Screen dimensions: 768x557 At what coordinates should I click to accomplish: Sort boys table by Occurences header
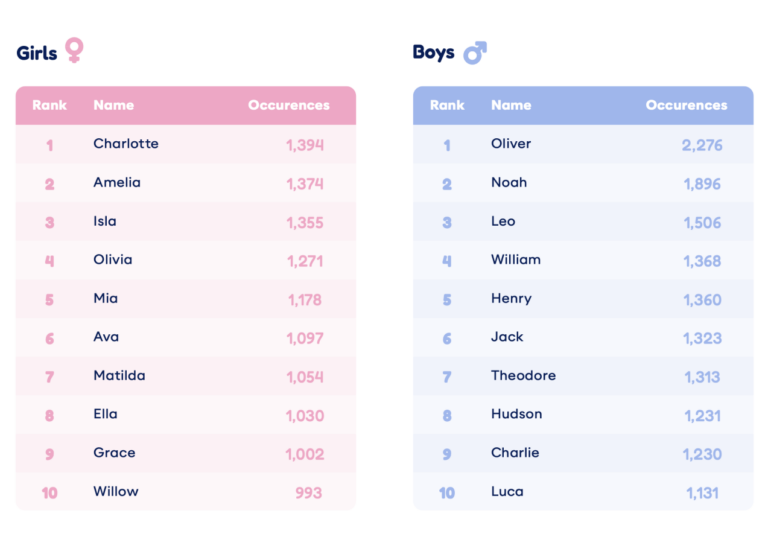pyautogui.click(x=686, y=105)
